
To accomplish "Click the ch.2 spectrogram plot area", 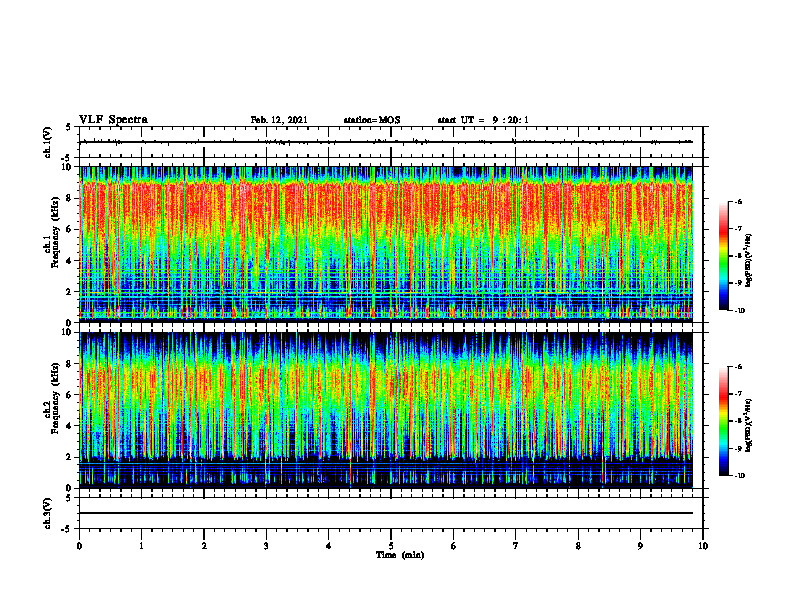I will click(386, 410).
